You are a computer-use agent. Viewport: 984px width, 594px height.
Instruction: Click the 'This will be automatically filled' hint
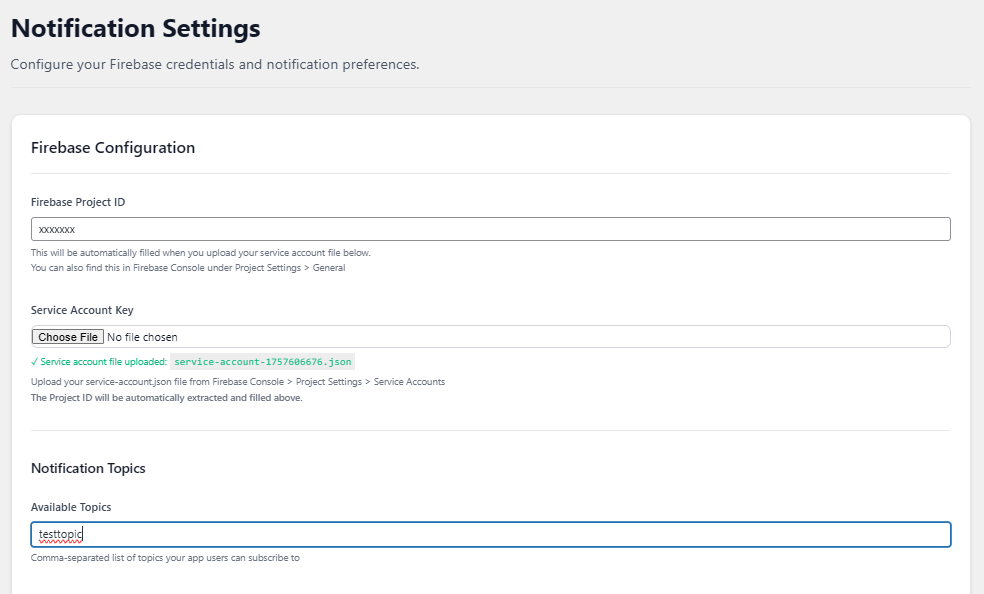click(x=201, y=253)
